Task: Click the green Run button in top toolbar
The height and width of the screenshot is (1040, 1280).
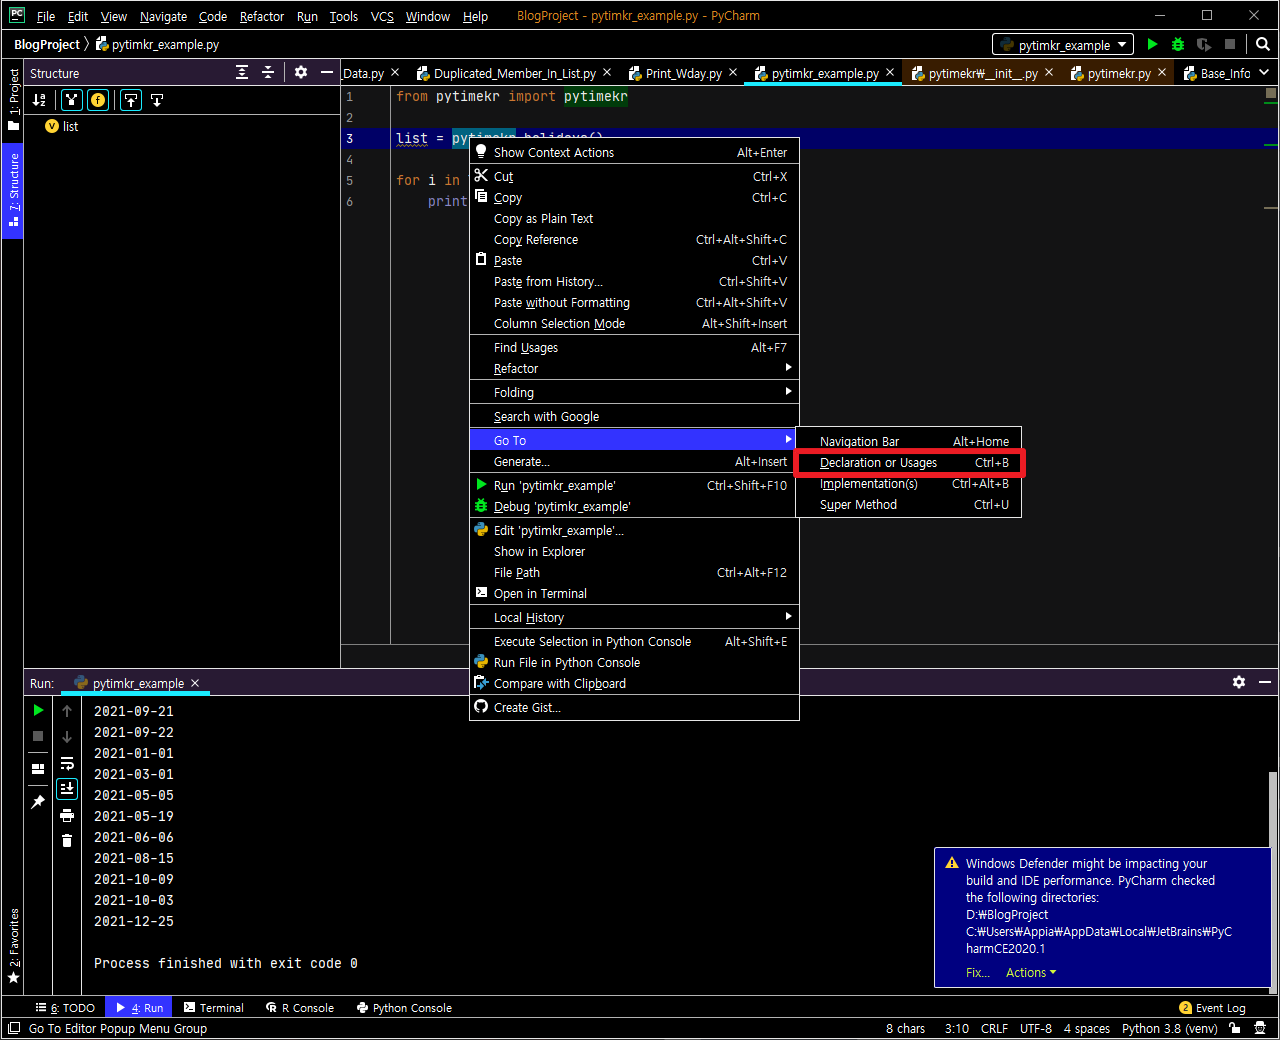Action: (x=1152, y=44)
